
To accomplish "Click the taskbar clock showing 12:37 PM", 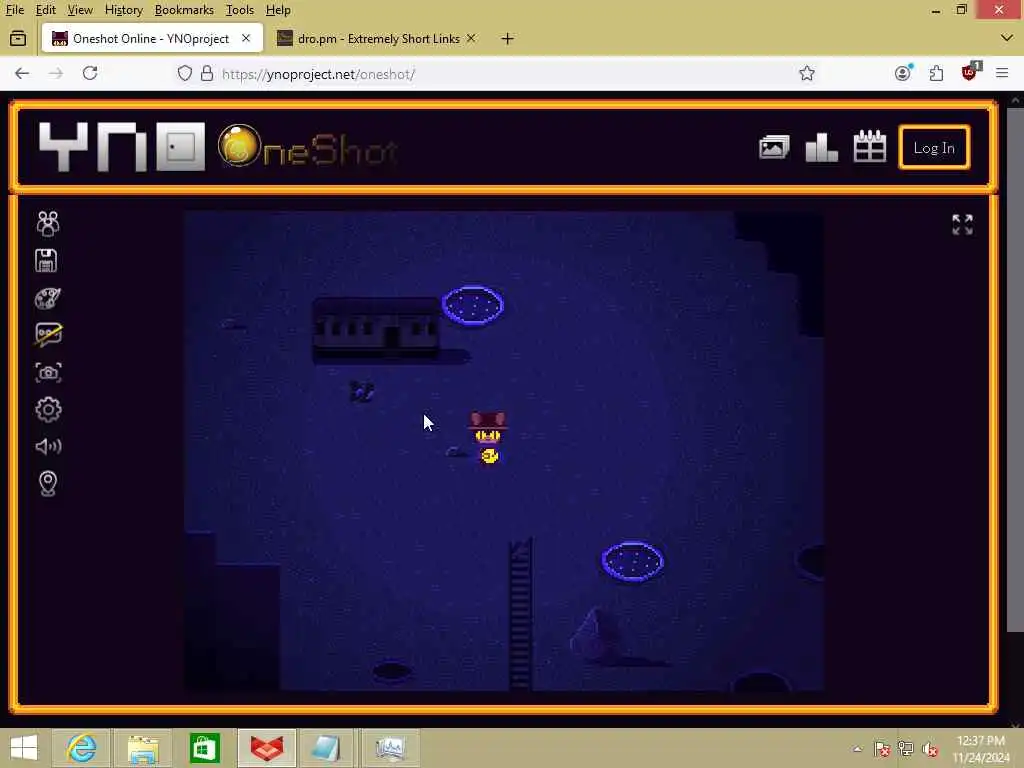I will pyautogui.click(x=981, y=749).
